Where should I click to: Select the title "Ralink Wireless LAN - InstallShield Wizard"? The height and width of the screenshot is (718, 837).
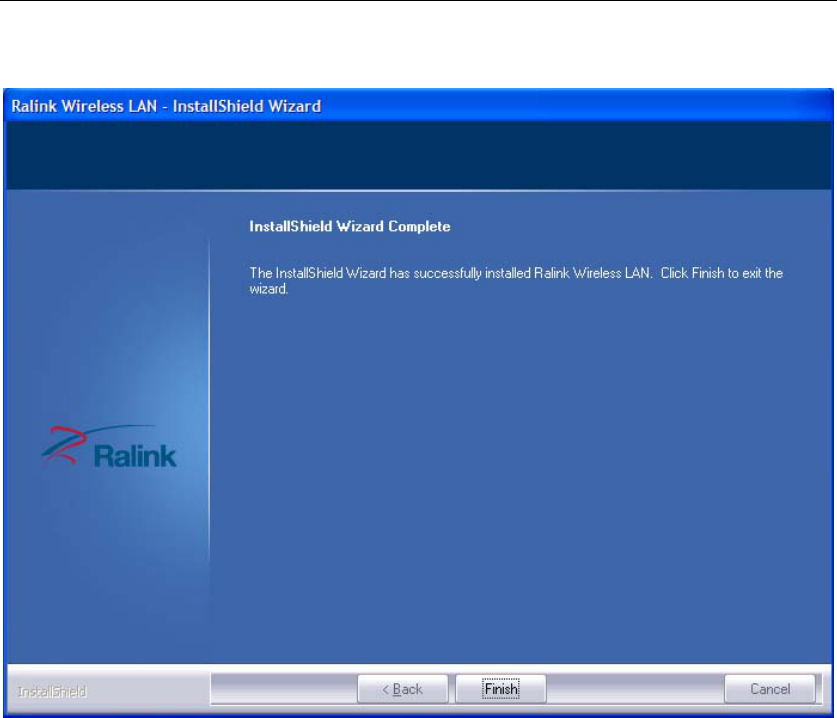[x=166, y=106]
